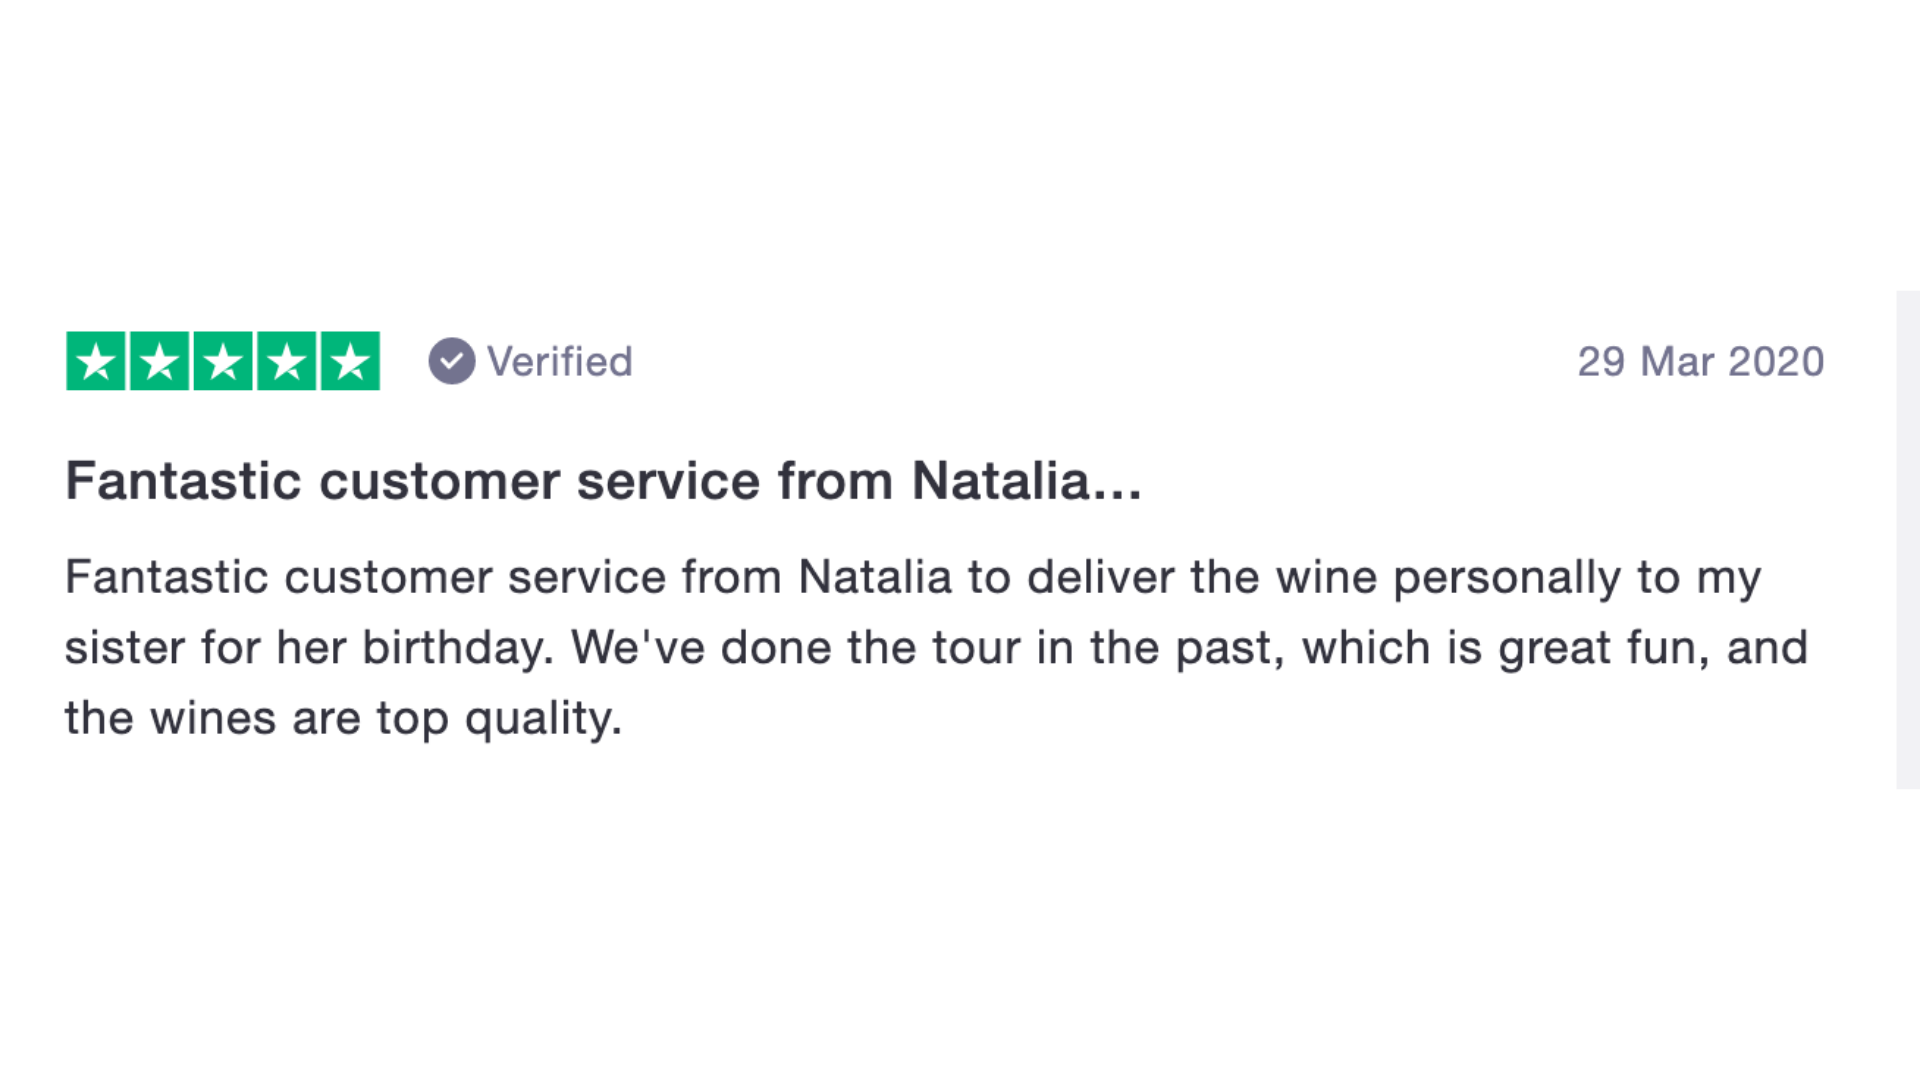Click the words 'top quality' in last line
1920x1080 pixels.
pos(497,719)
